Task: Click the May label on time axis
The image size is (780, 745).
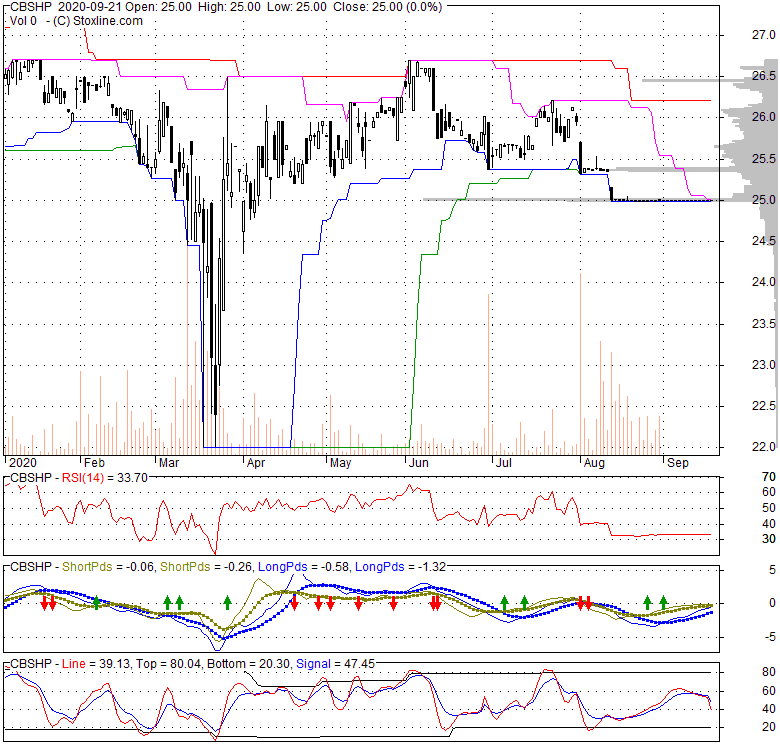Action: 340,463
